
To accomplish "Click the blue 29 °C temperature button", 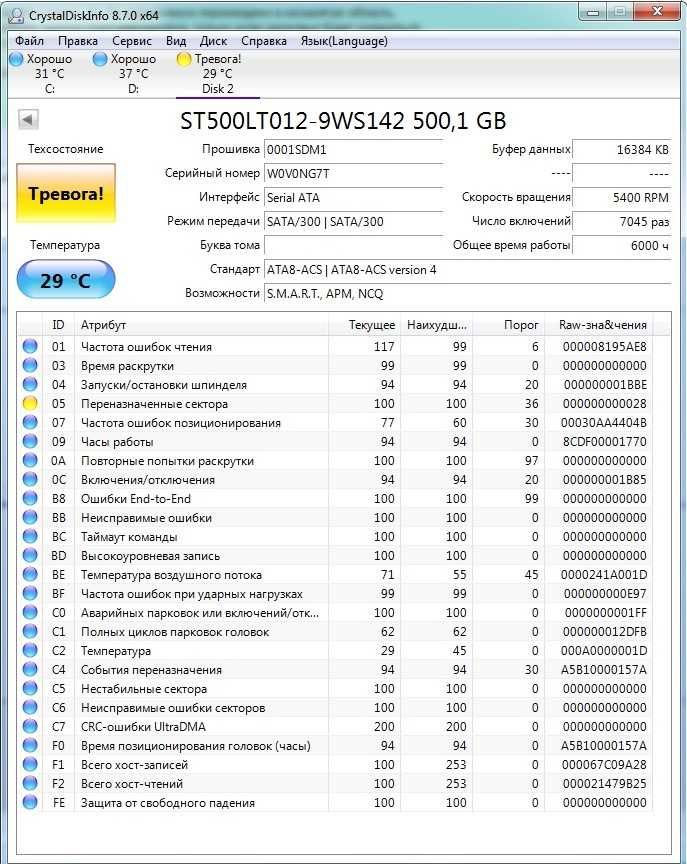I will tap(66, 280).
